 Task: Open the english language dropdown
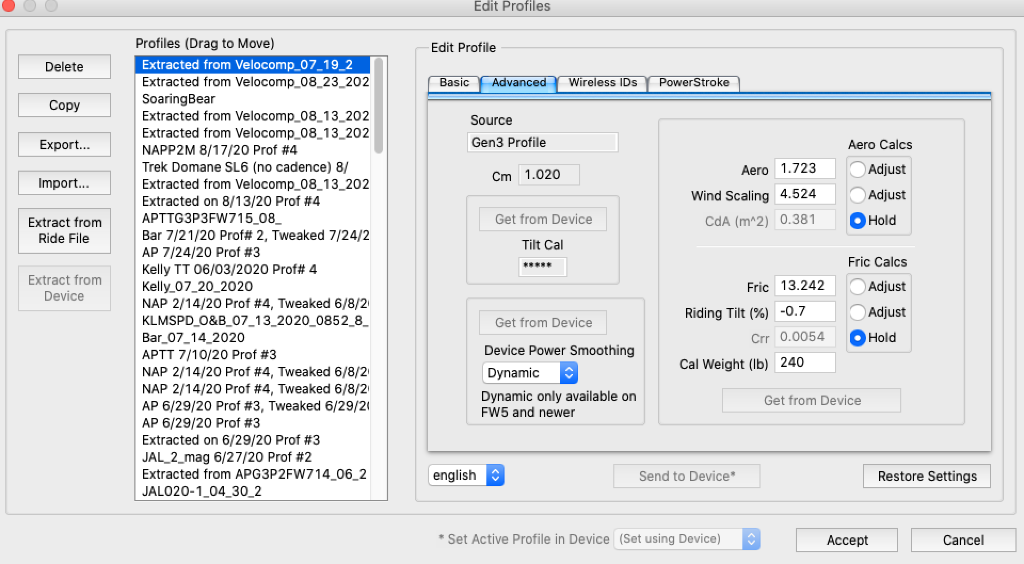click(x=467, y=476)
